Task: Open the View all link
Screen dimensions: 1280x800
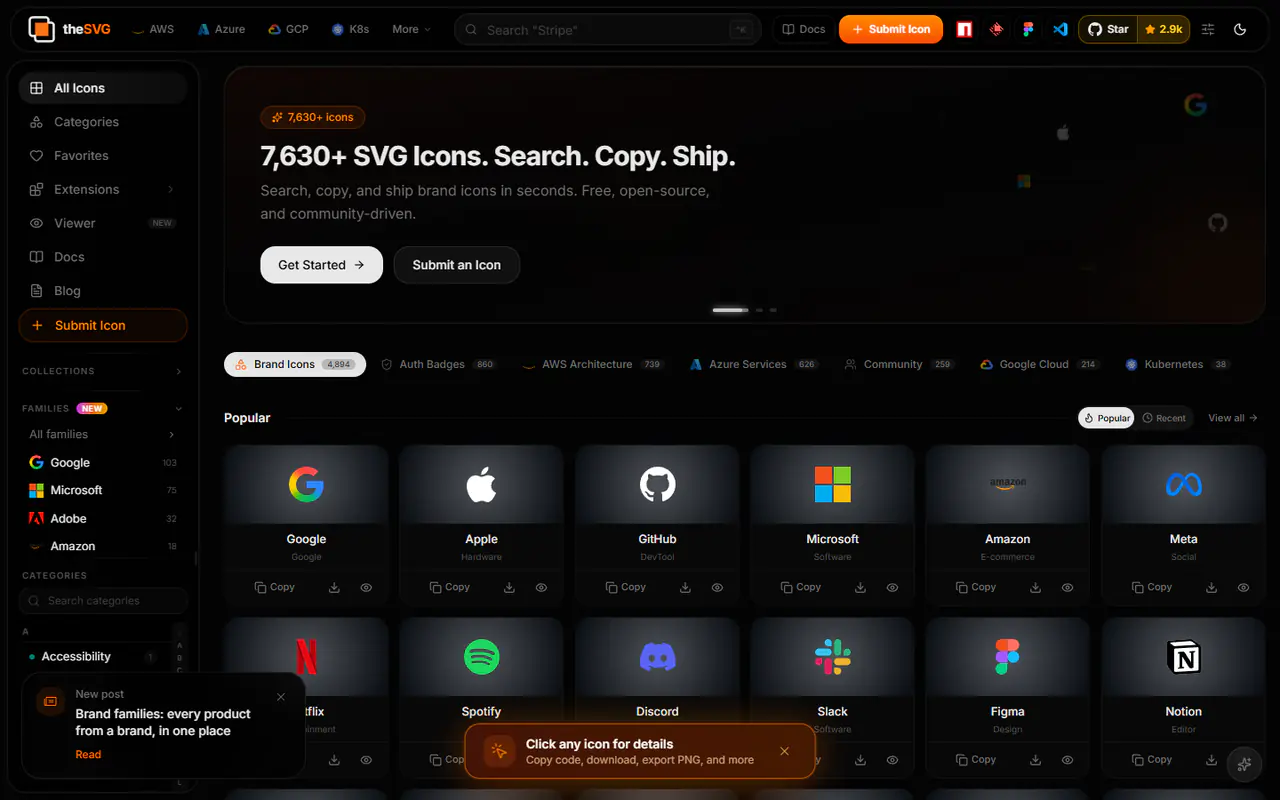Action: tap(1233, 418)
